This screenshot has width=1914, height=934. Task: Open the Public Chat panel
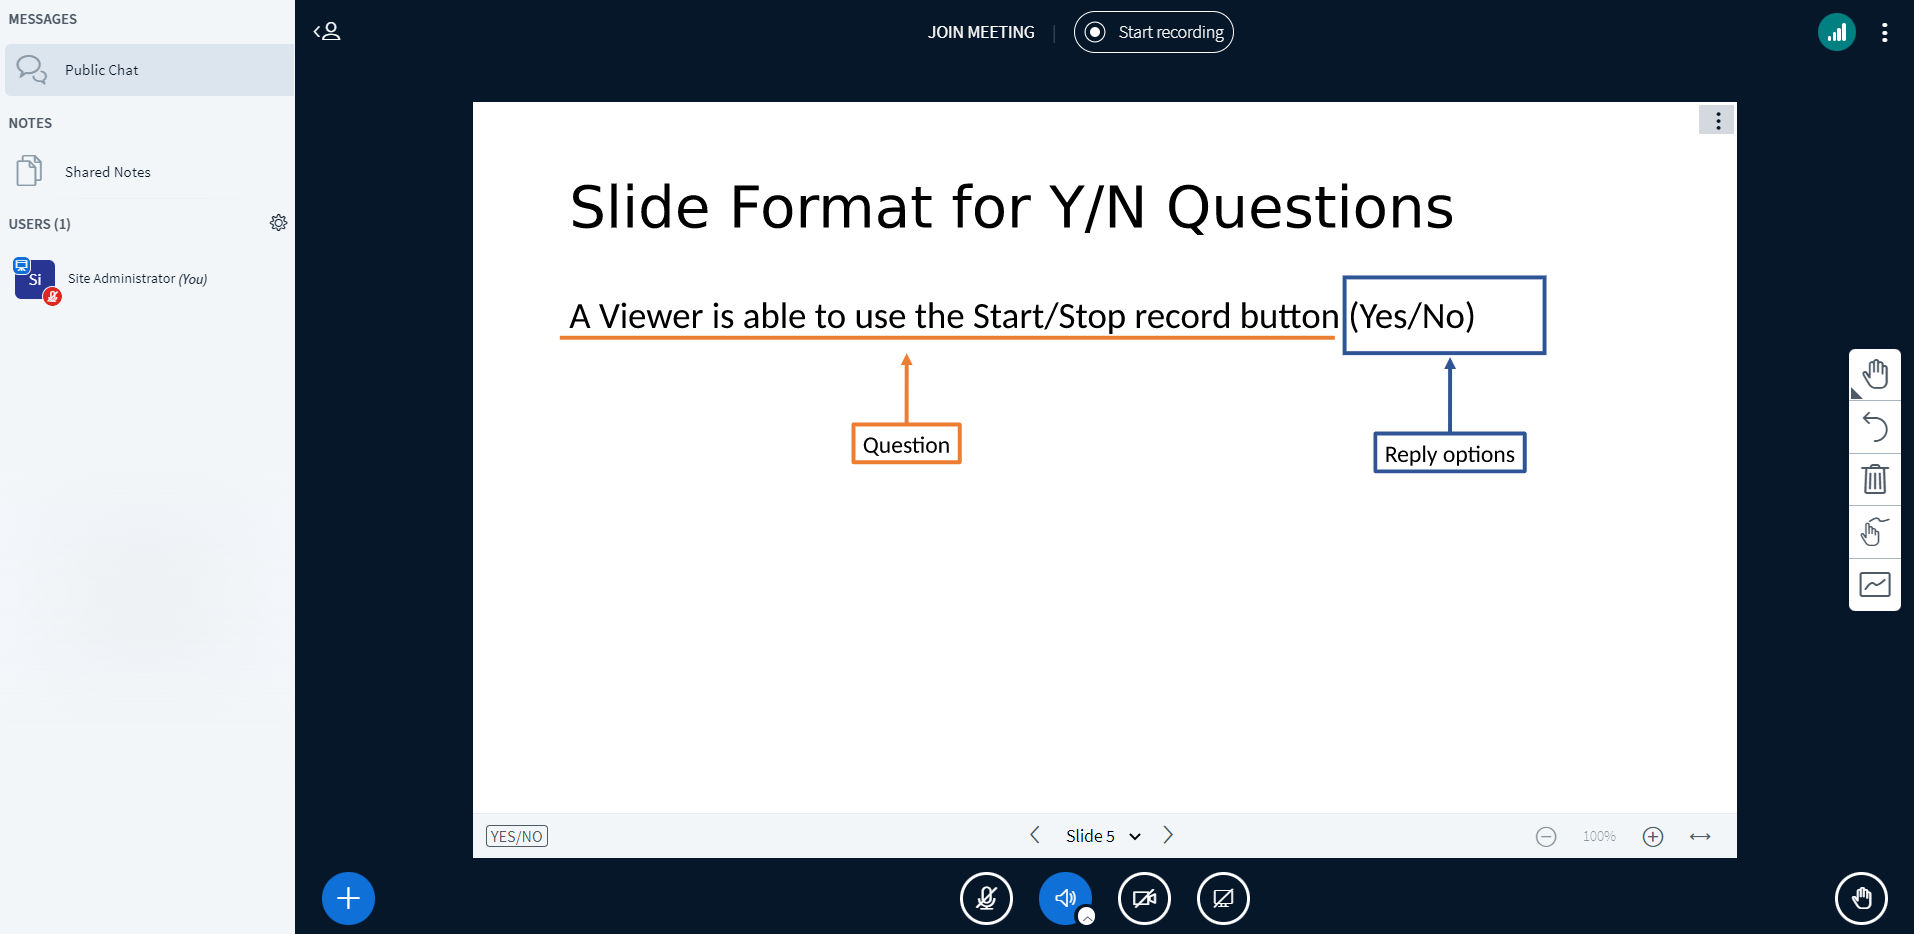point(101,70)
